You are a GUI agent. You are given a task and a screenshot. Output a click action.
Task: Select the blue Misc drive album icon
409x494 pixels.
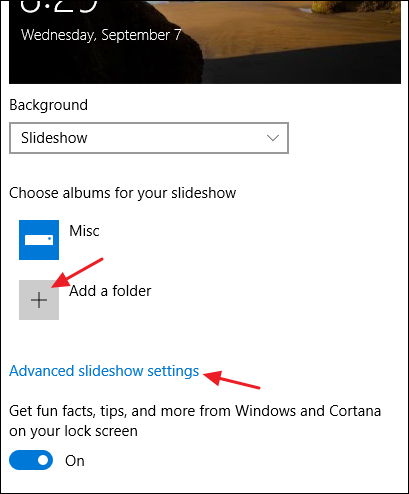pos(39,240)
